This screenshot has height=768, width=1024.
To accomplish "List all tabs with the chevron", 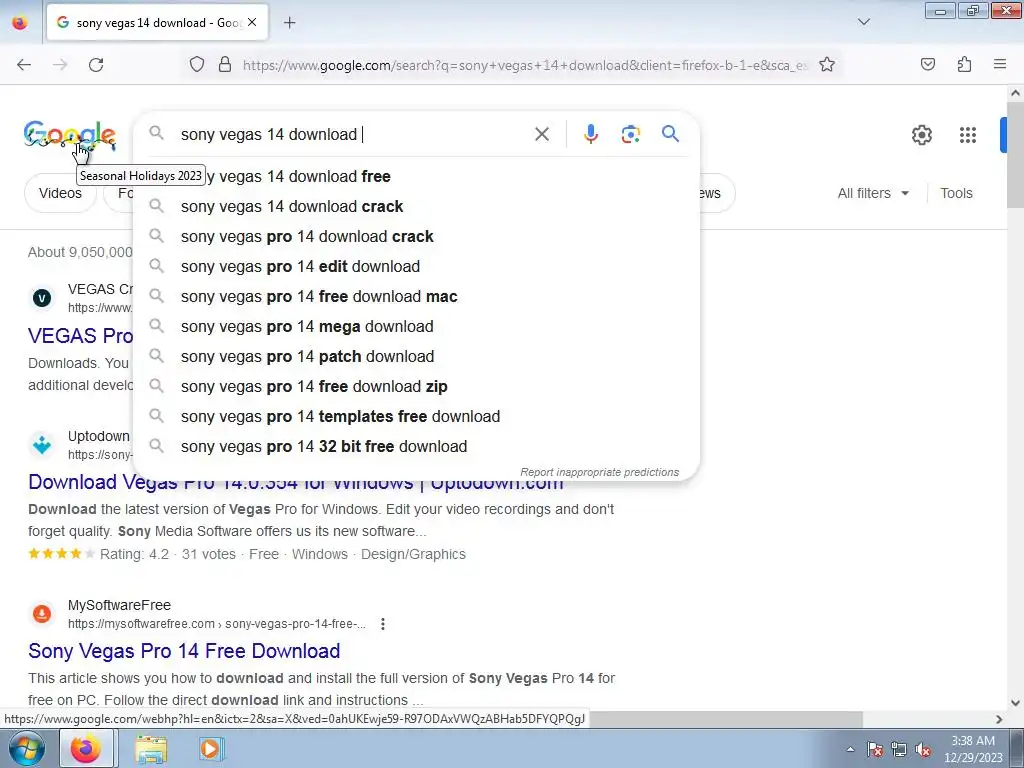I will click(x=863, y=22).
